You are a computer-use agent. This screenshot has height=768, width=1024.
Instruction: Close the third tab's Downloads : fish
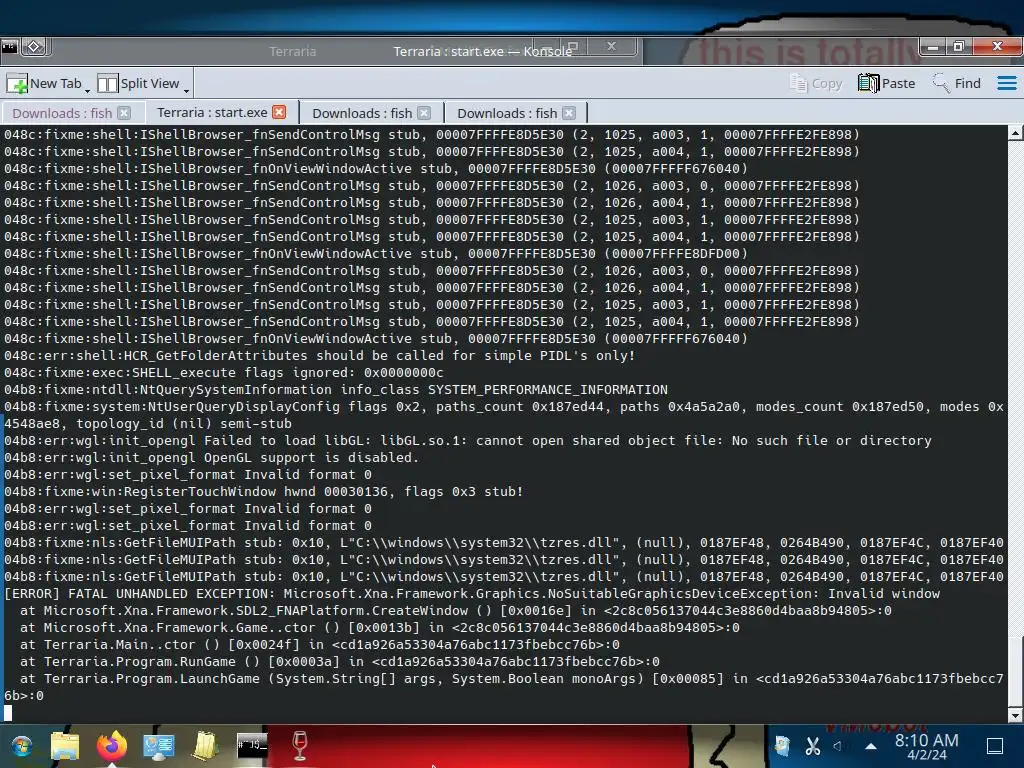tap(424, 113)
